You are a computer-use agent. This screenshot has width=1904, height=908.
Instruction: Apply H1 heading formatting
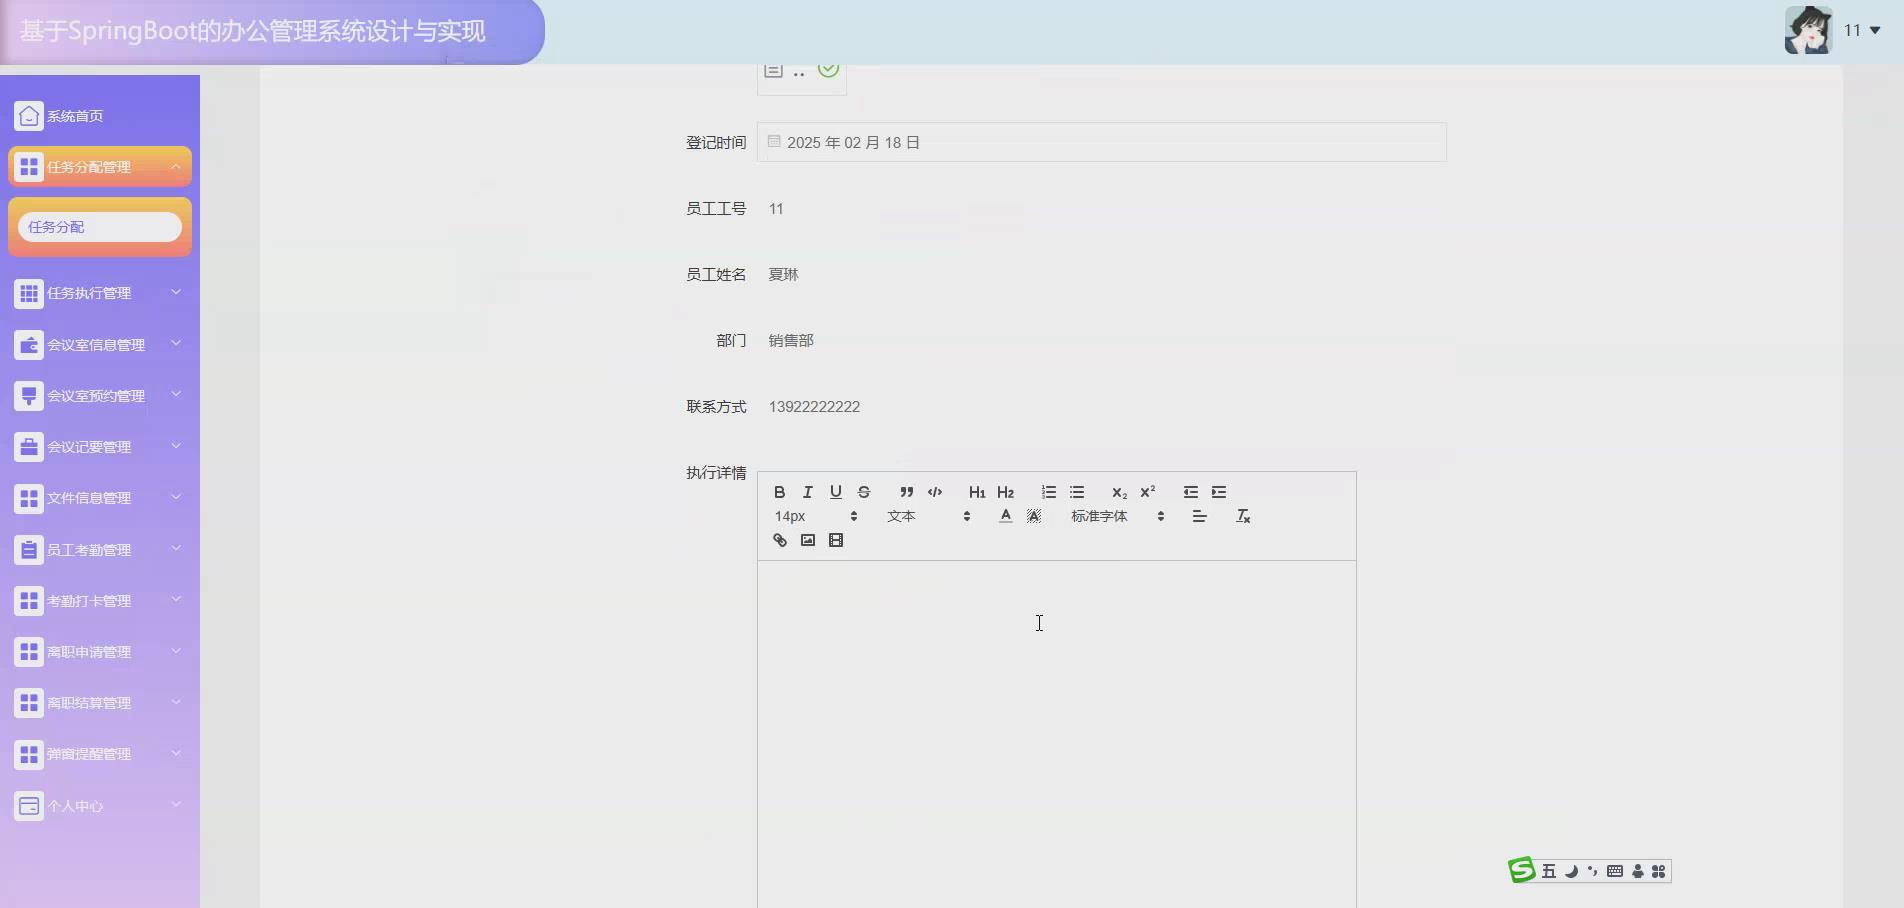977,492
